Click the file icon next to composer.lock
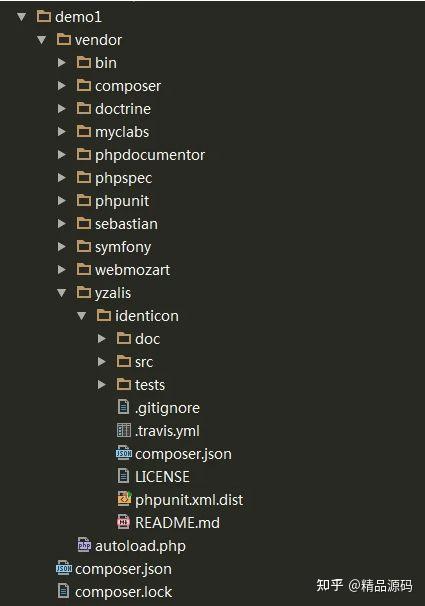Screen dimensions: 425x606 (x=63, y=591)
